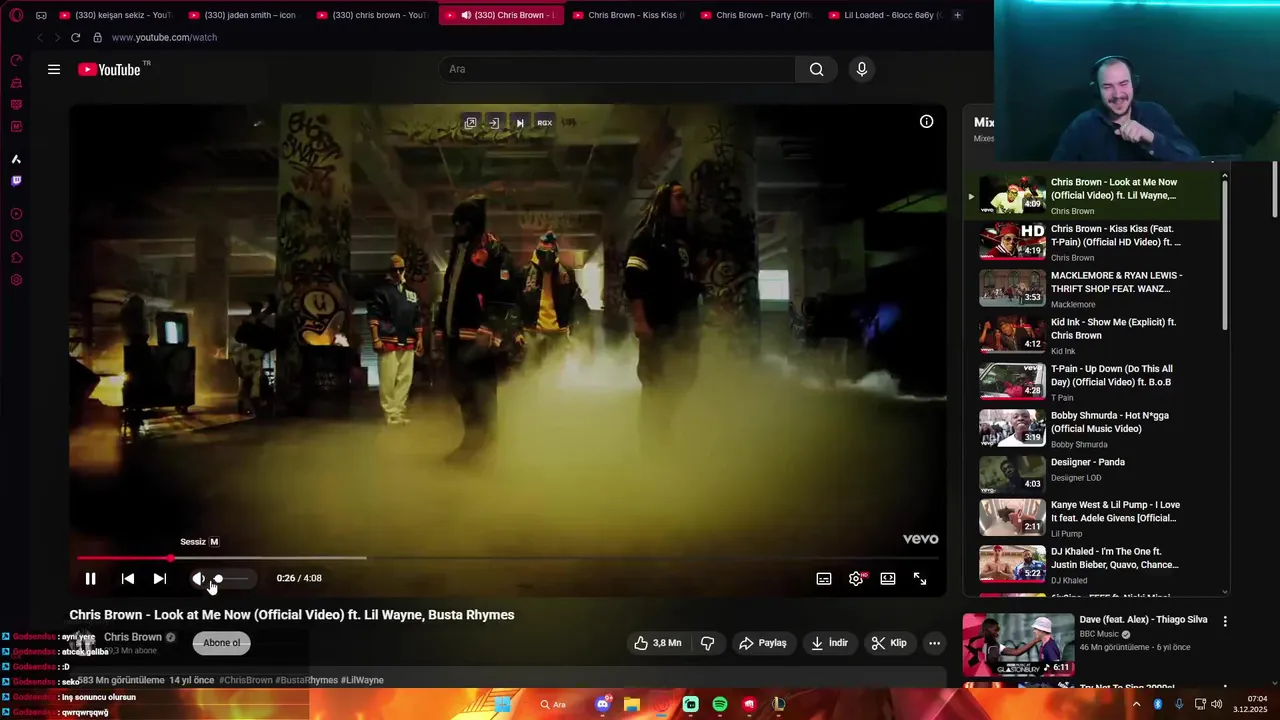Switch to 'Lil Loaded - 6locc 6a6y' tab
1280x720 pixels.
(x=885, y=15)
